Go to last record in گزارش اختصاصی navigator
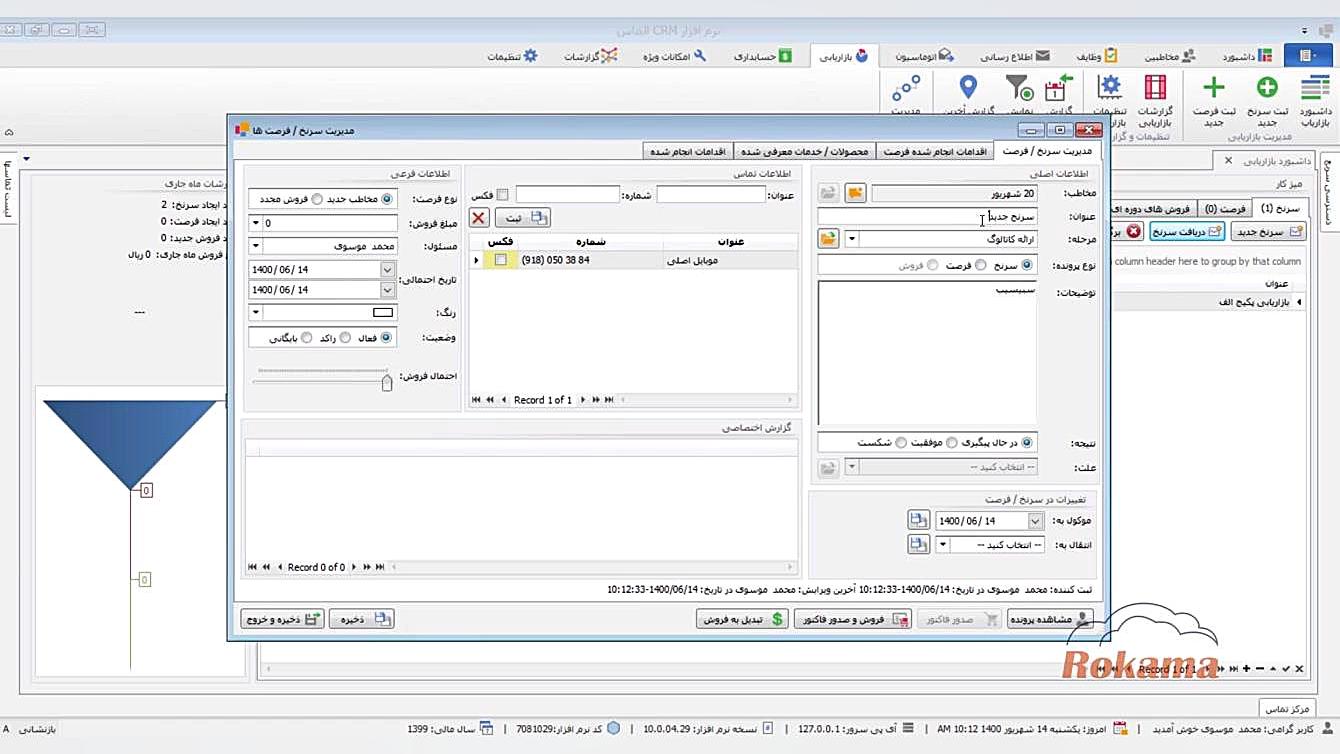 pos(381,567)
